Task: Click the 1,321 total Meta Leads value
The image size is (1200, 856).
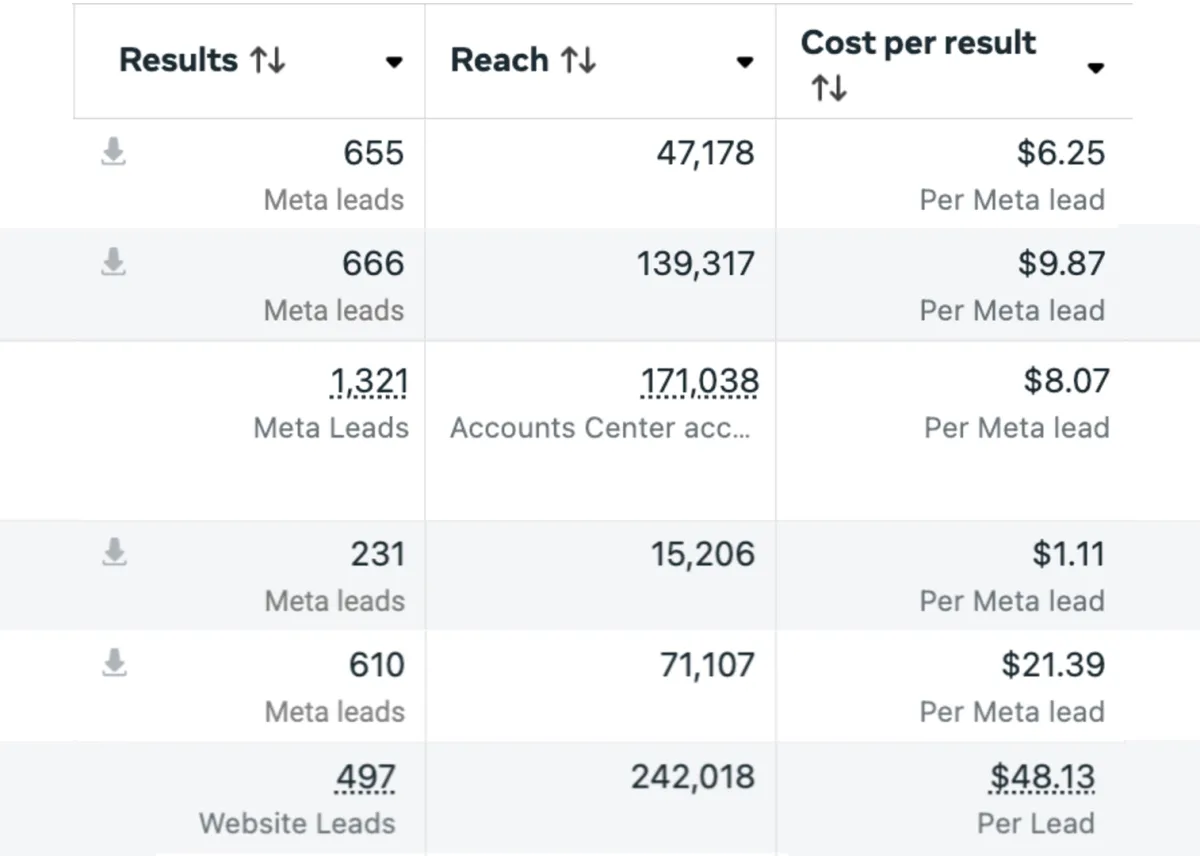Action: coord(368,381)
